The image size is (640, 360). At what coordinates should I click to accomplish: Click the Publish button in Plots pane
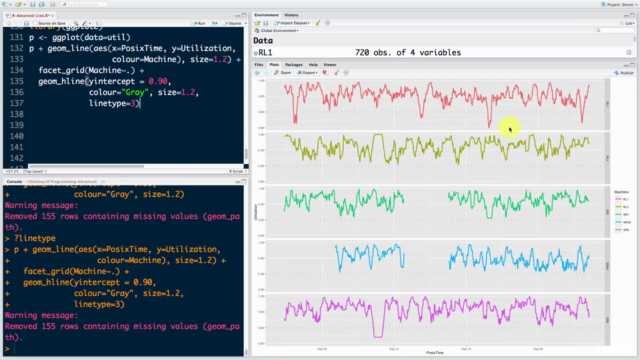pyautogui.click(x=624, y=73)
